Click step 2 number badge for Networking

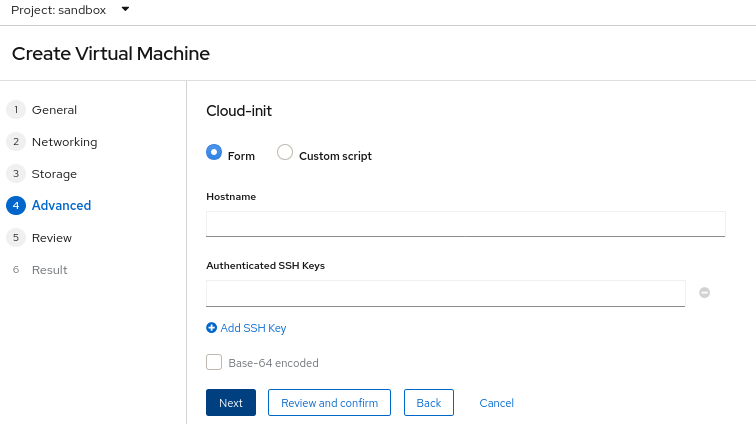click(15, 142)
